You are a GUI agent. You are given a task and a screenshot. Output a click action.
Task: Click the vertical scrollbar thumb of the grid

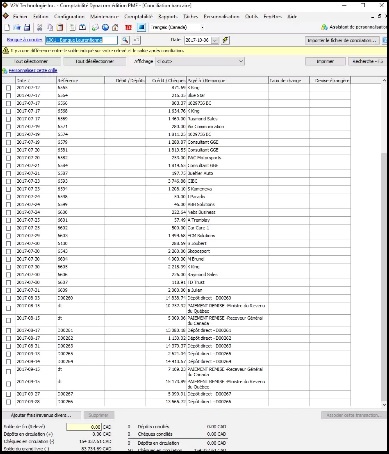384,277
